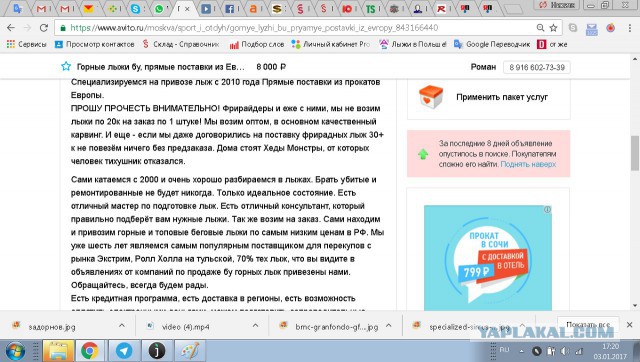
Task: Open the Paint app in the taskbar
Action: (x=190, y=351)
